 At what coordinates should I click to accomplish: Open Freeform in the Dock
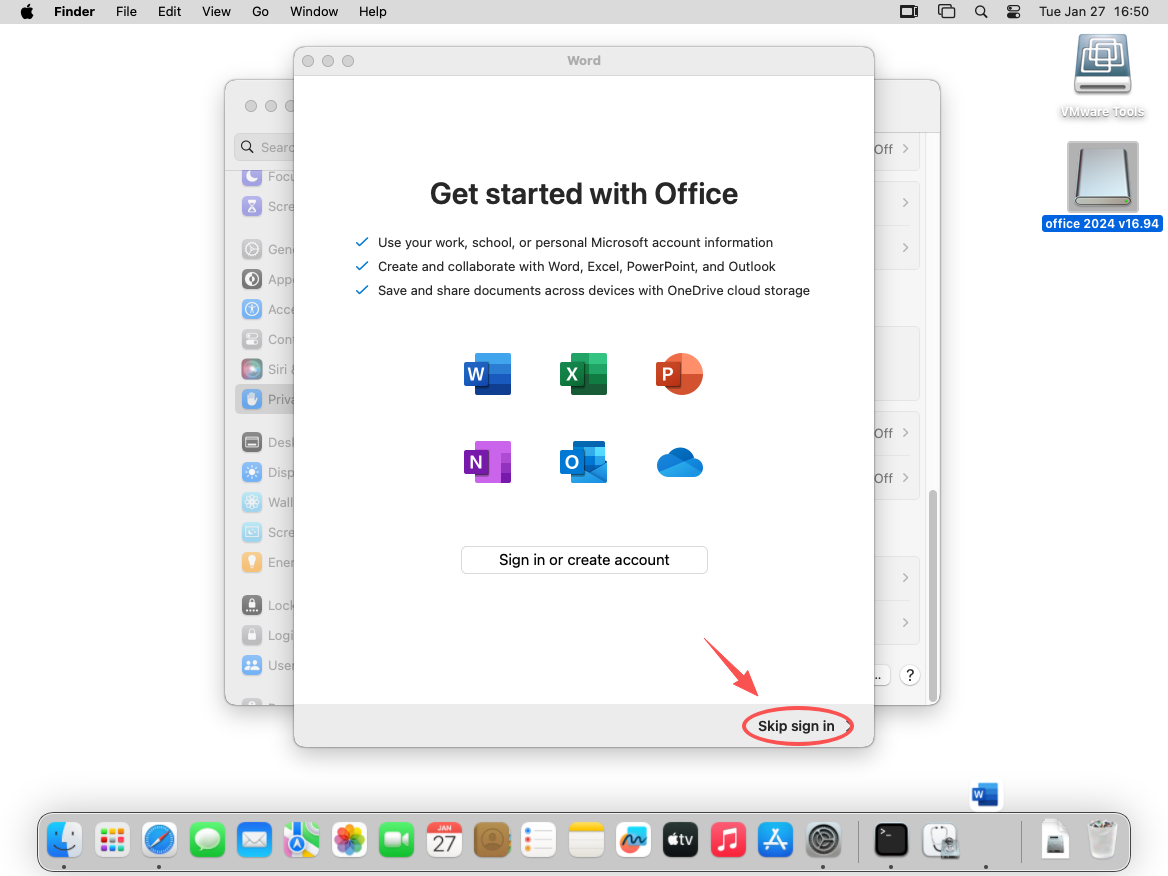[633, 841]
